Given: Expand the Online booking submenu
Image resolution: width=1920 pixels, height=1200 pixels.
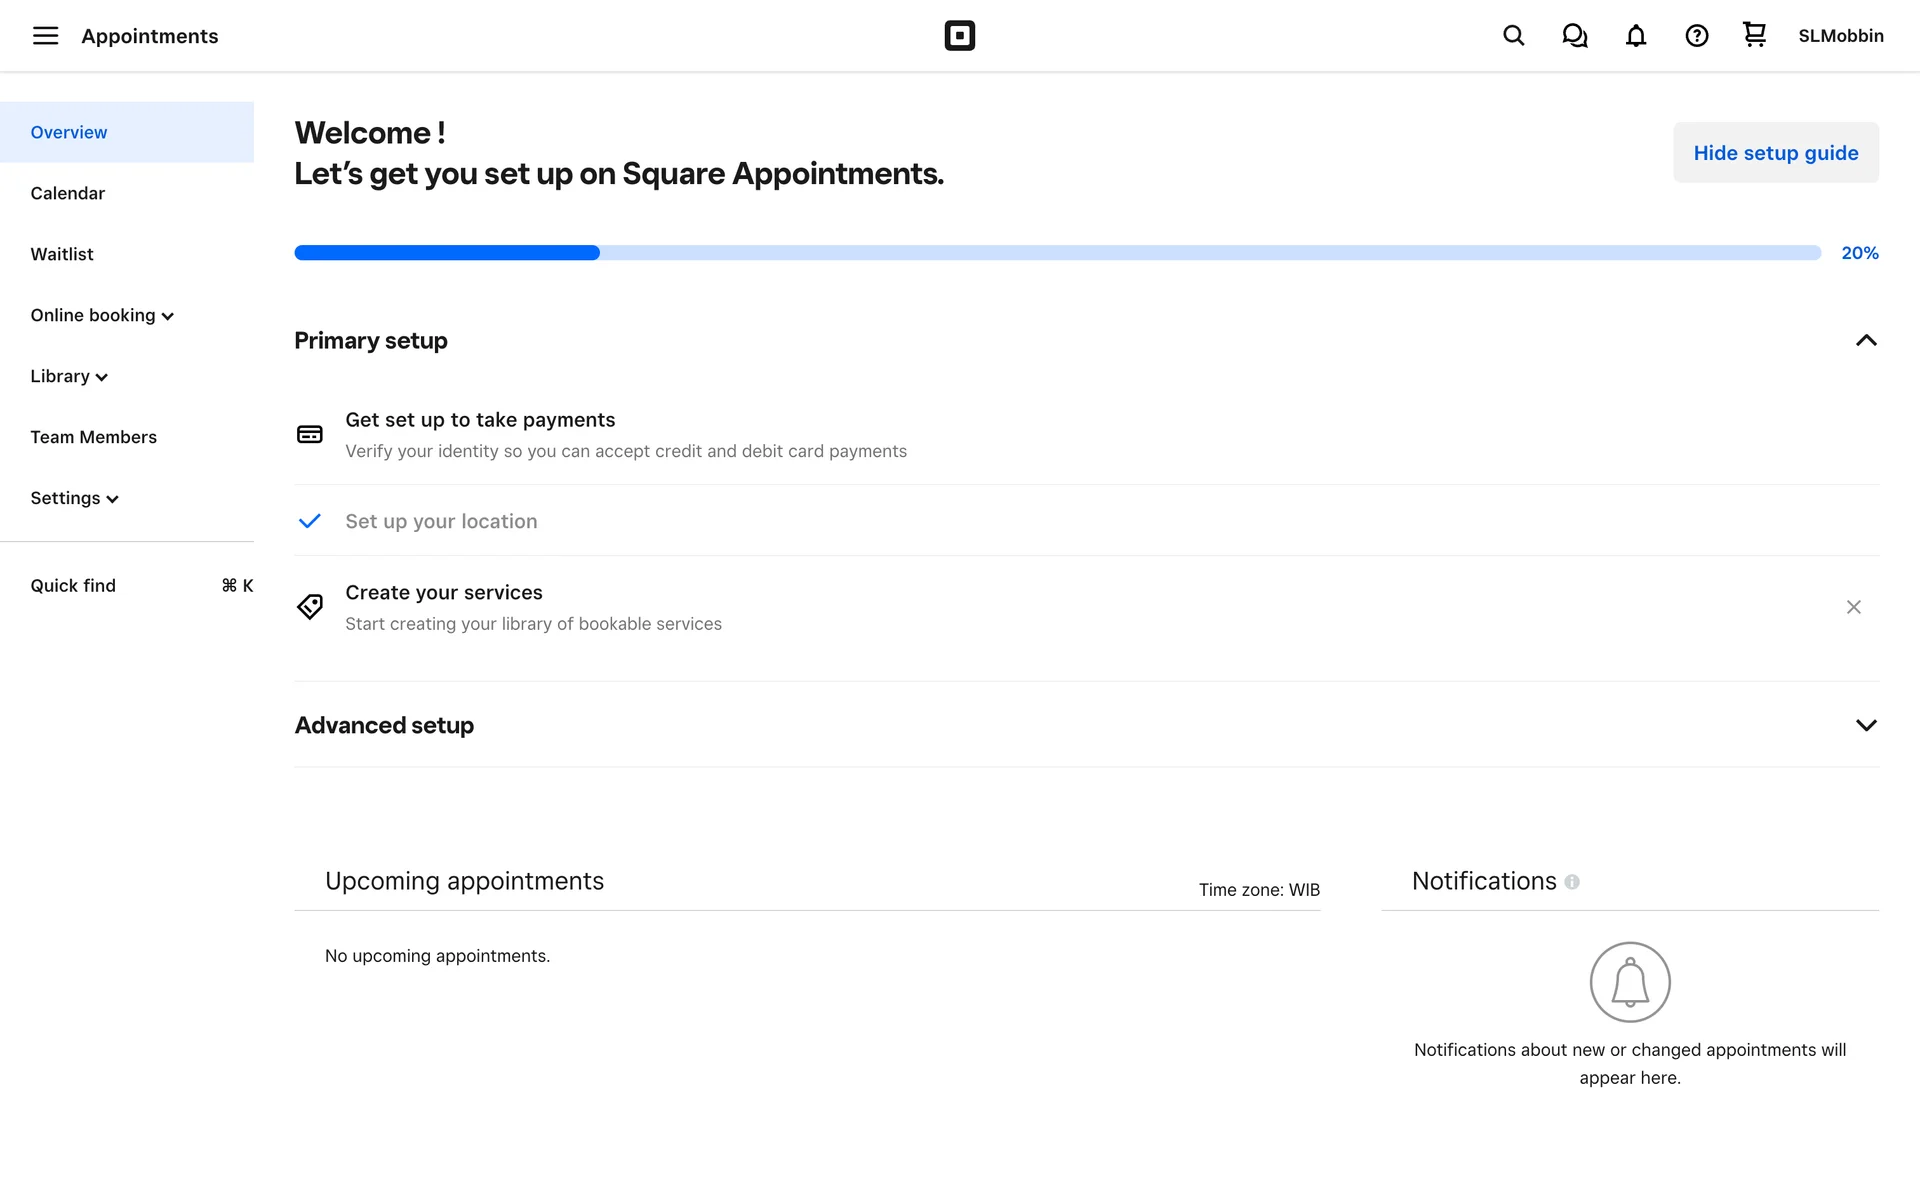Looking at the screenshot, I should [102, 316].
